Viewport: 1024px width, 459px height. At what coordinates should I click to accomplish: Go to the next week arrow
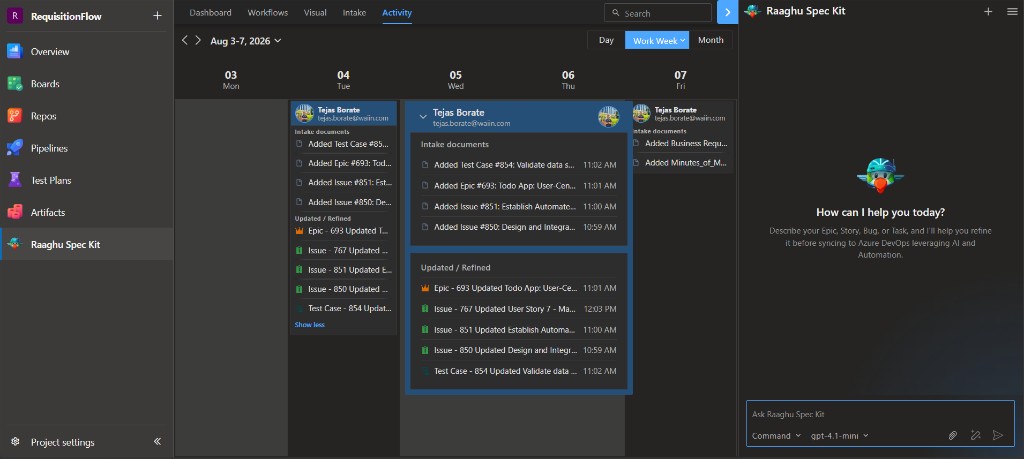198,40
